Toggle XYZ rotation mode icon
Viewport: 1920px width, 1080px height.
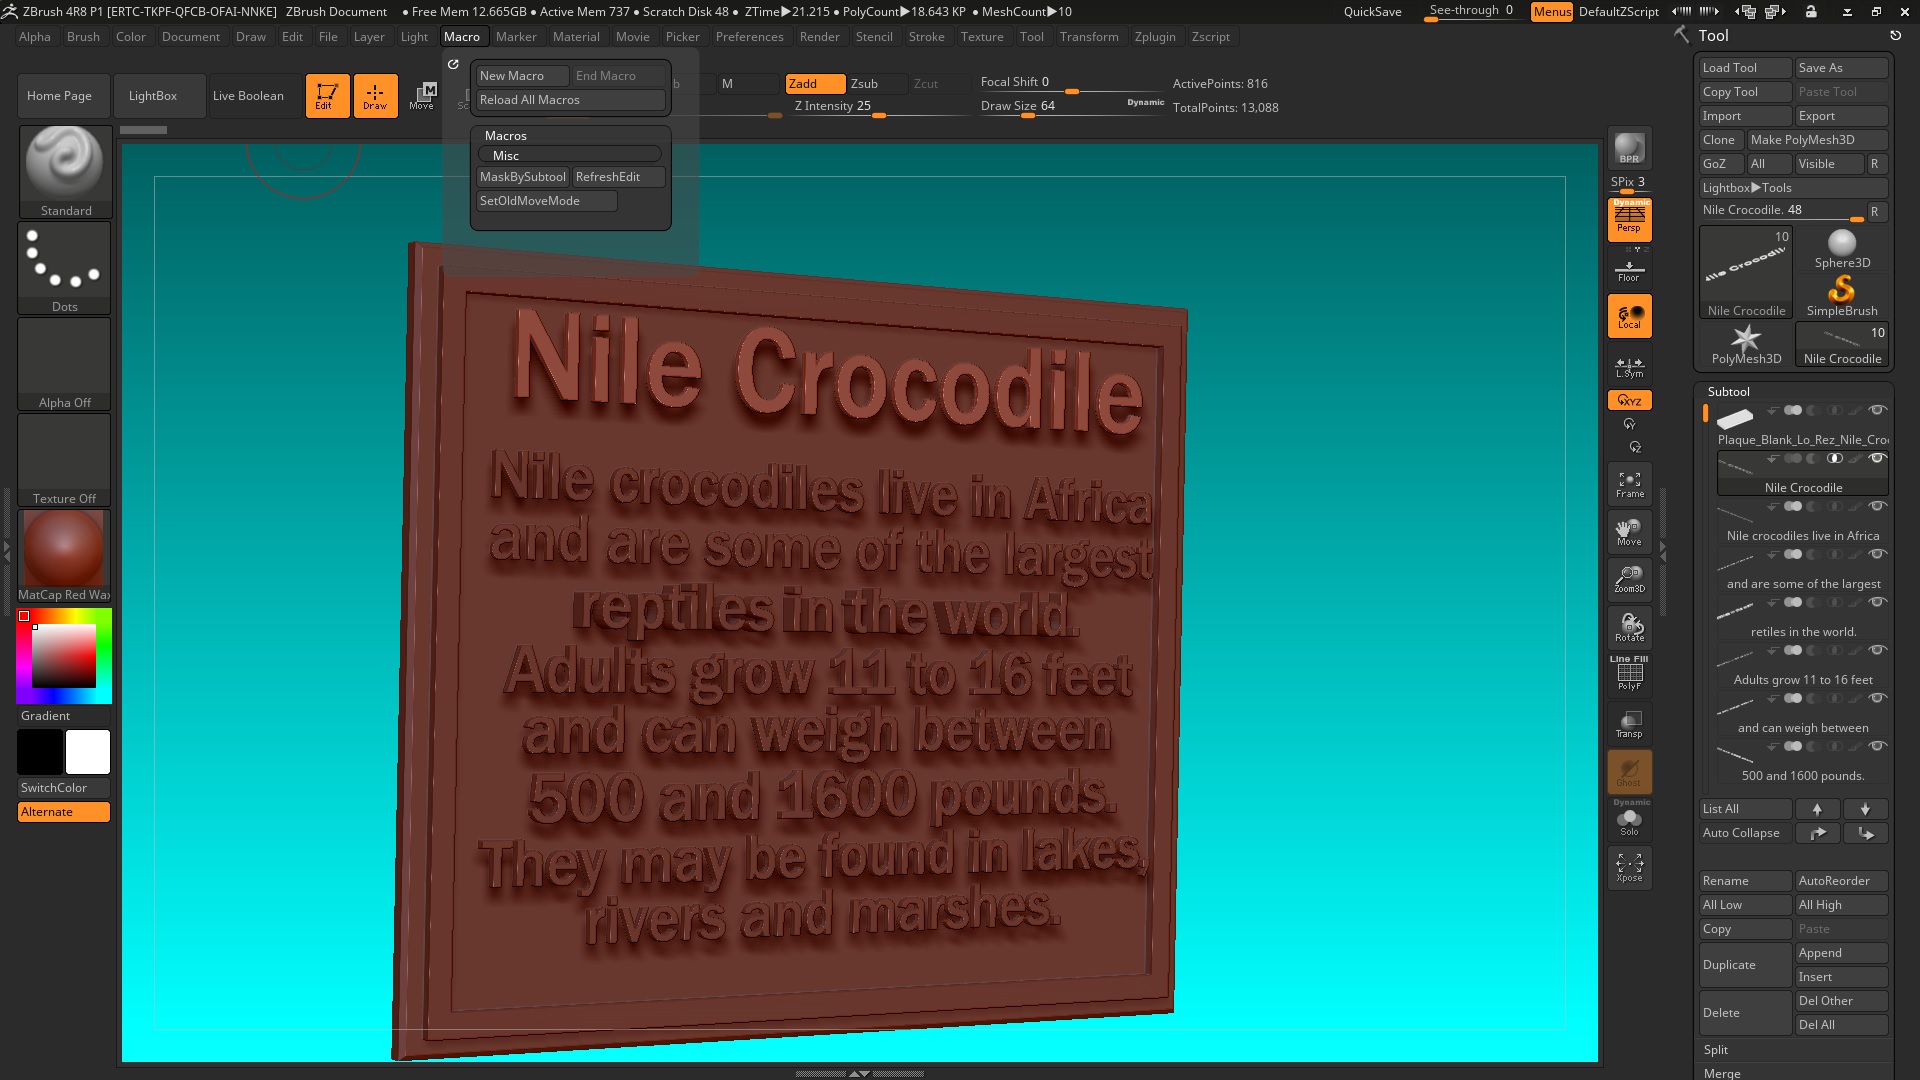tap(1629, 400)
